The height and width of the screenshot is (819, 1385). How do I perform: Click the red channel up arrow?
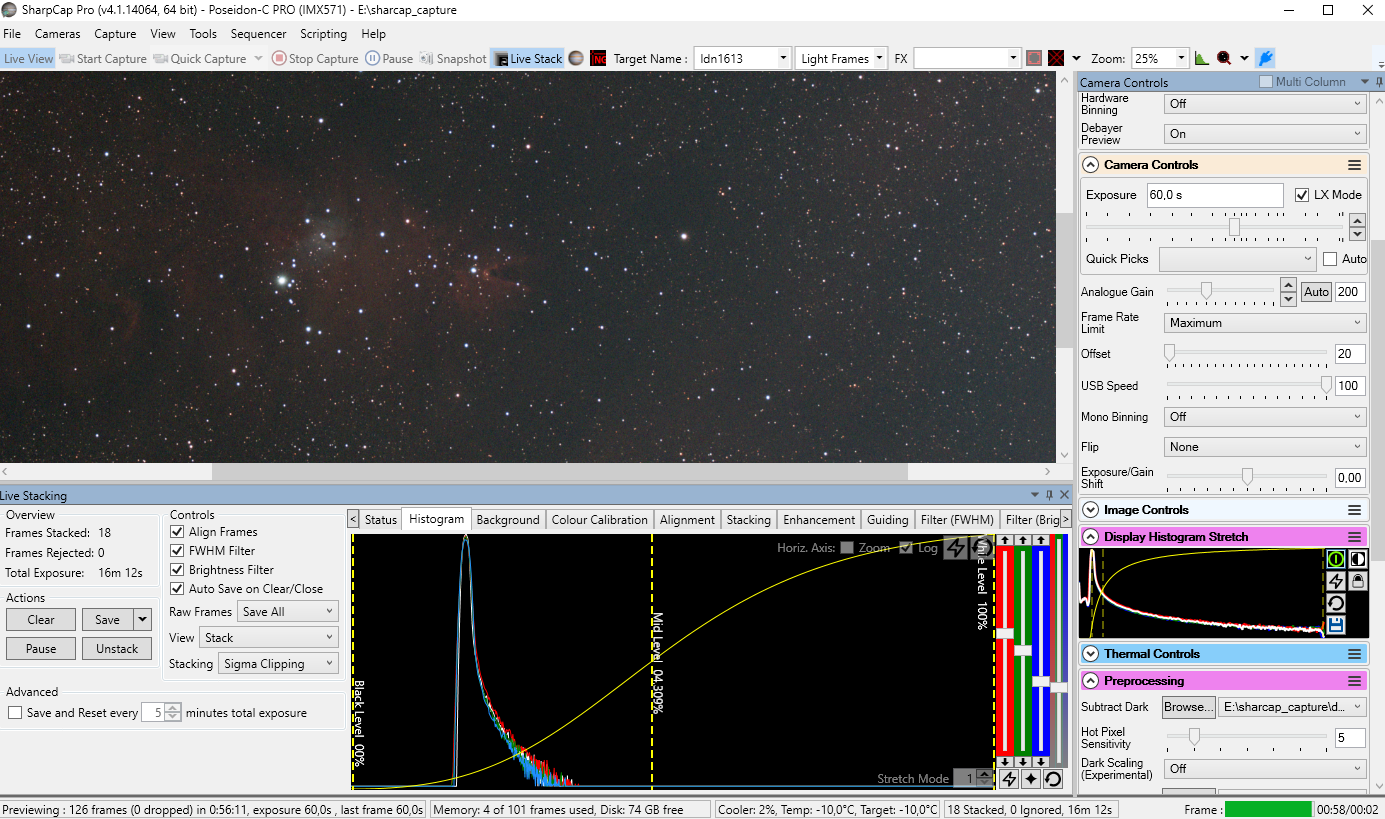click(1004, 540)
